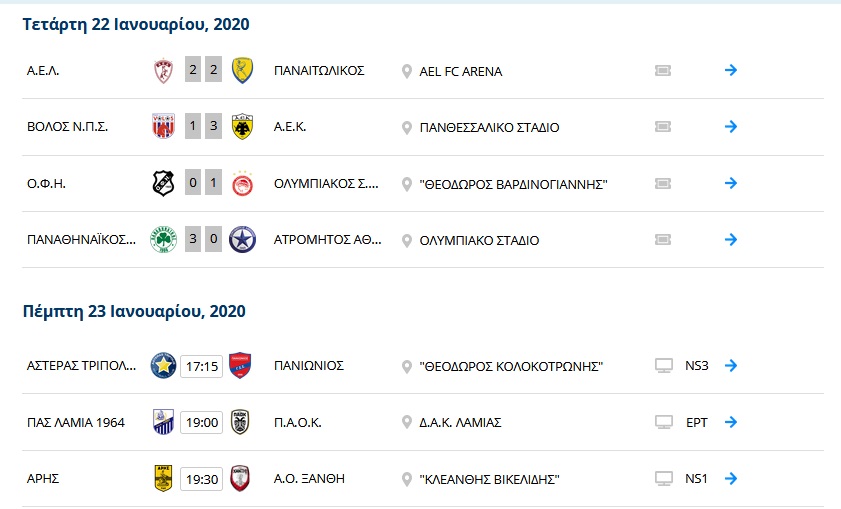The image size is (841, 509).
Task: Select the ΠΑΝΙΩΝΙΟΣ team name
Action: click(x=309, y=366)
